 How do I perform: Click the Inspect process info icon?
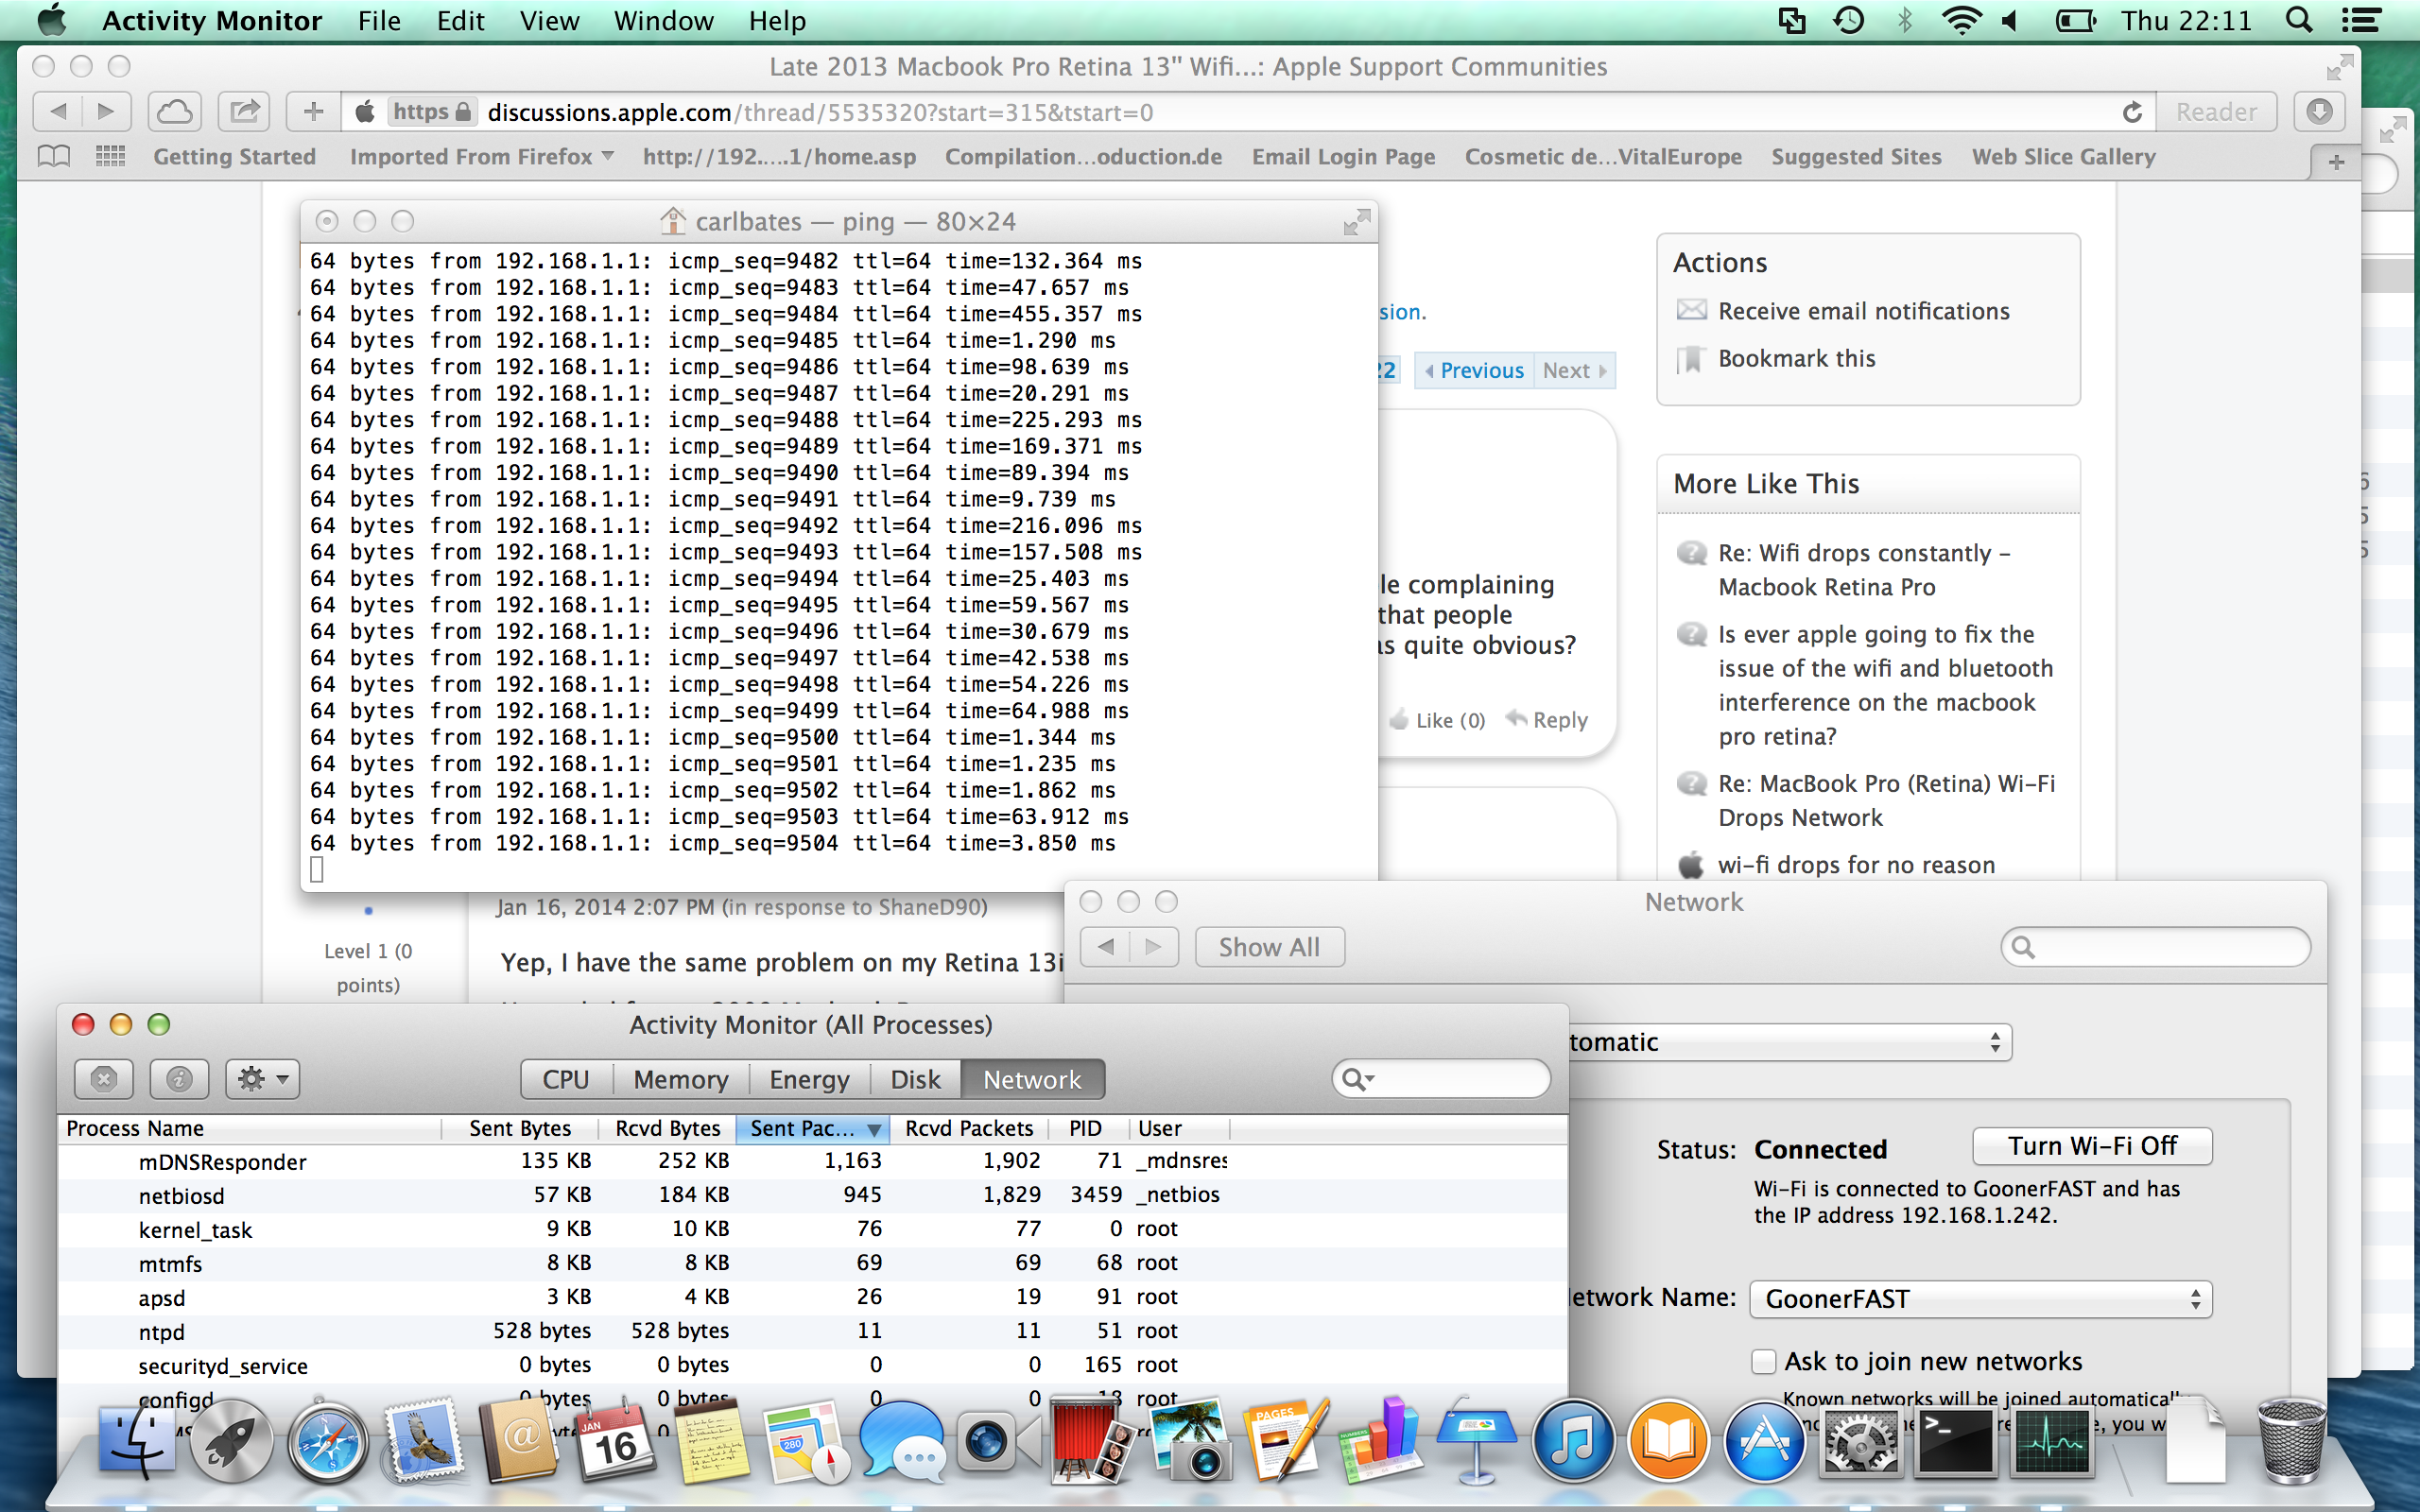tap(179, 1079)
